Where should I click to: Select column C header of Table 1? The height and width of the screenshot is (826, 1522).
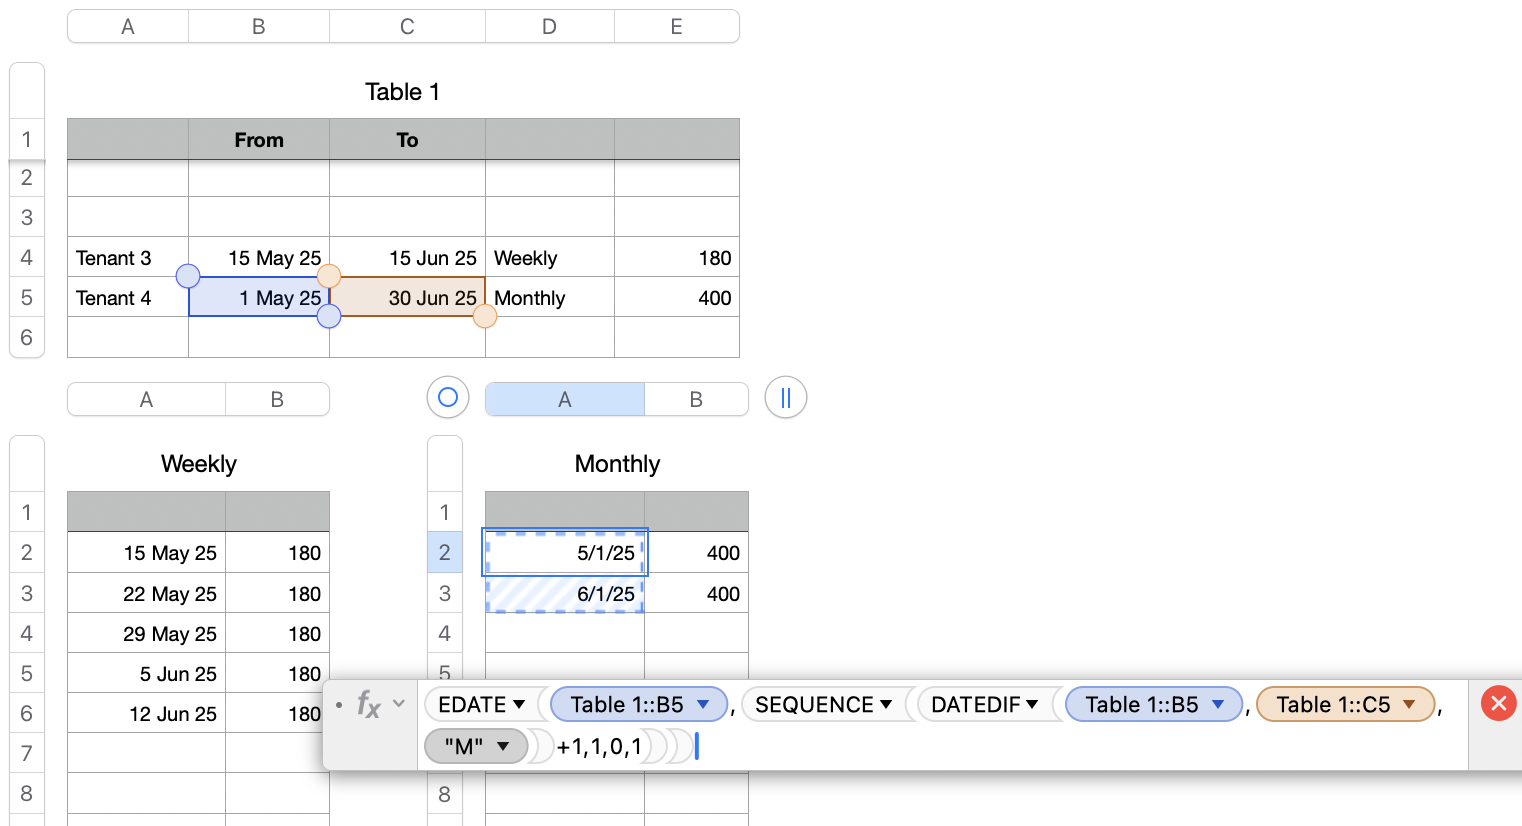click(x=407, y=27)
